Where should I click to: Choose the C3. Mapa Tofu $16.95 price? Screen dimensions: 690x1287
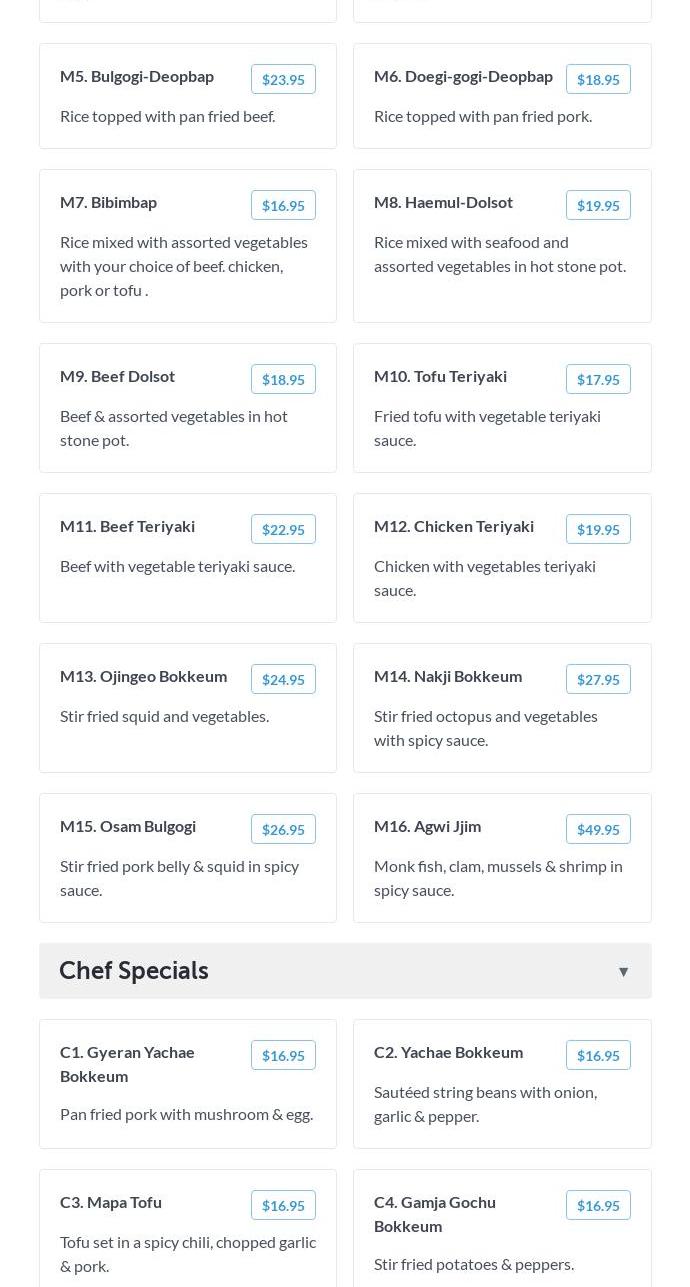click(x=283, y=1206)
